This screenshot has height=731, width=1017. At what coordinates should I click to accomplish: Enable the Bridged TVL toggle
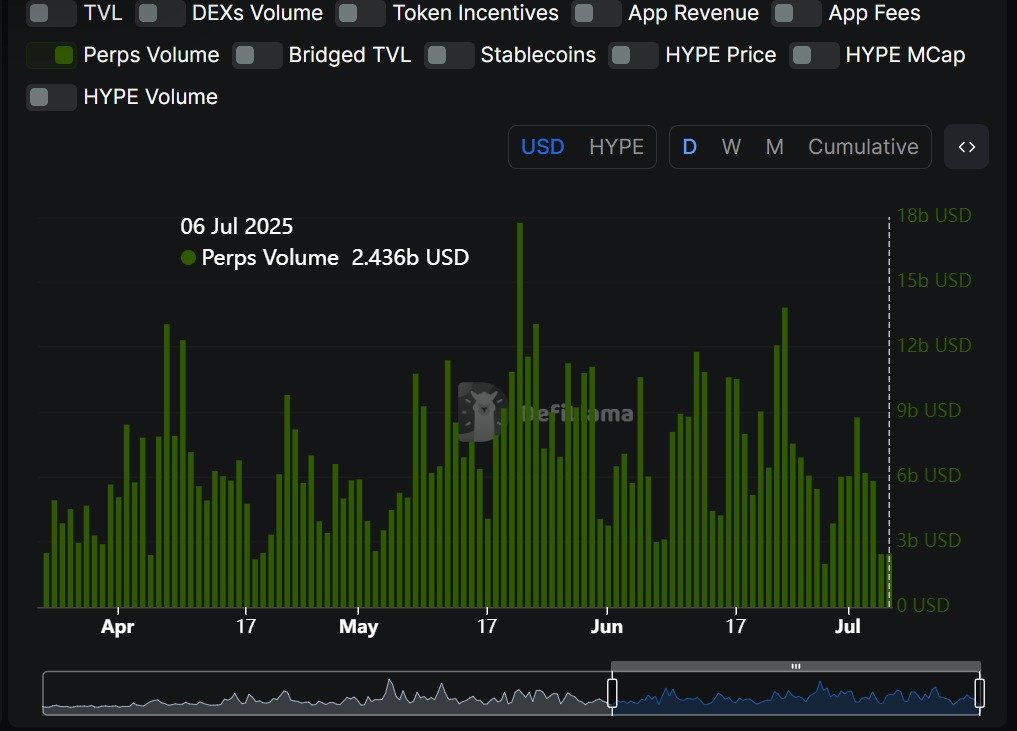coord(257,55)
